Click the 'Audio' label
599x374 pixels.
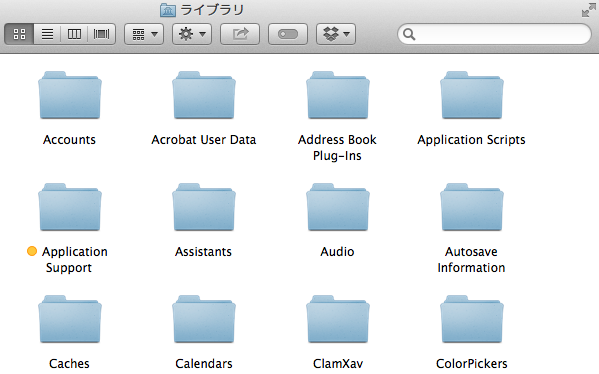click(337, 252)
